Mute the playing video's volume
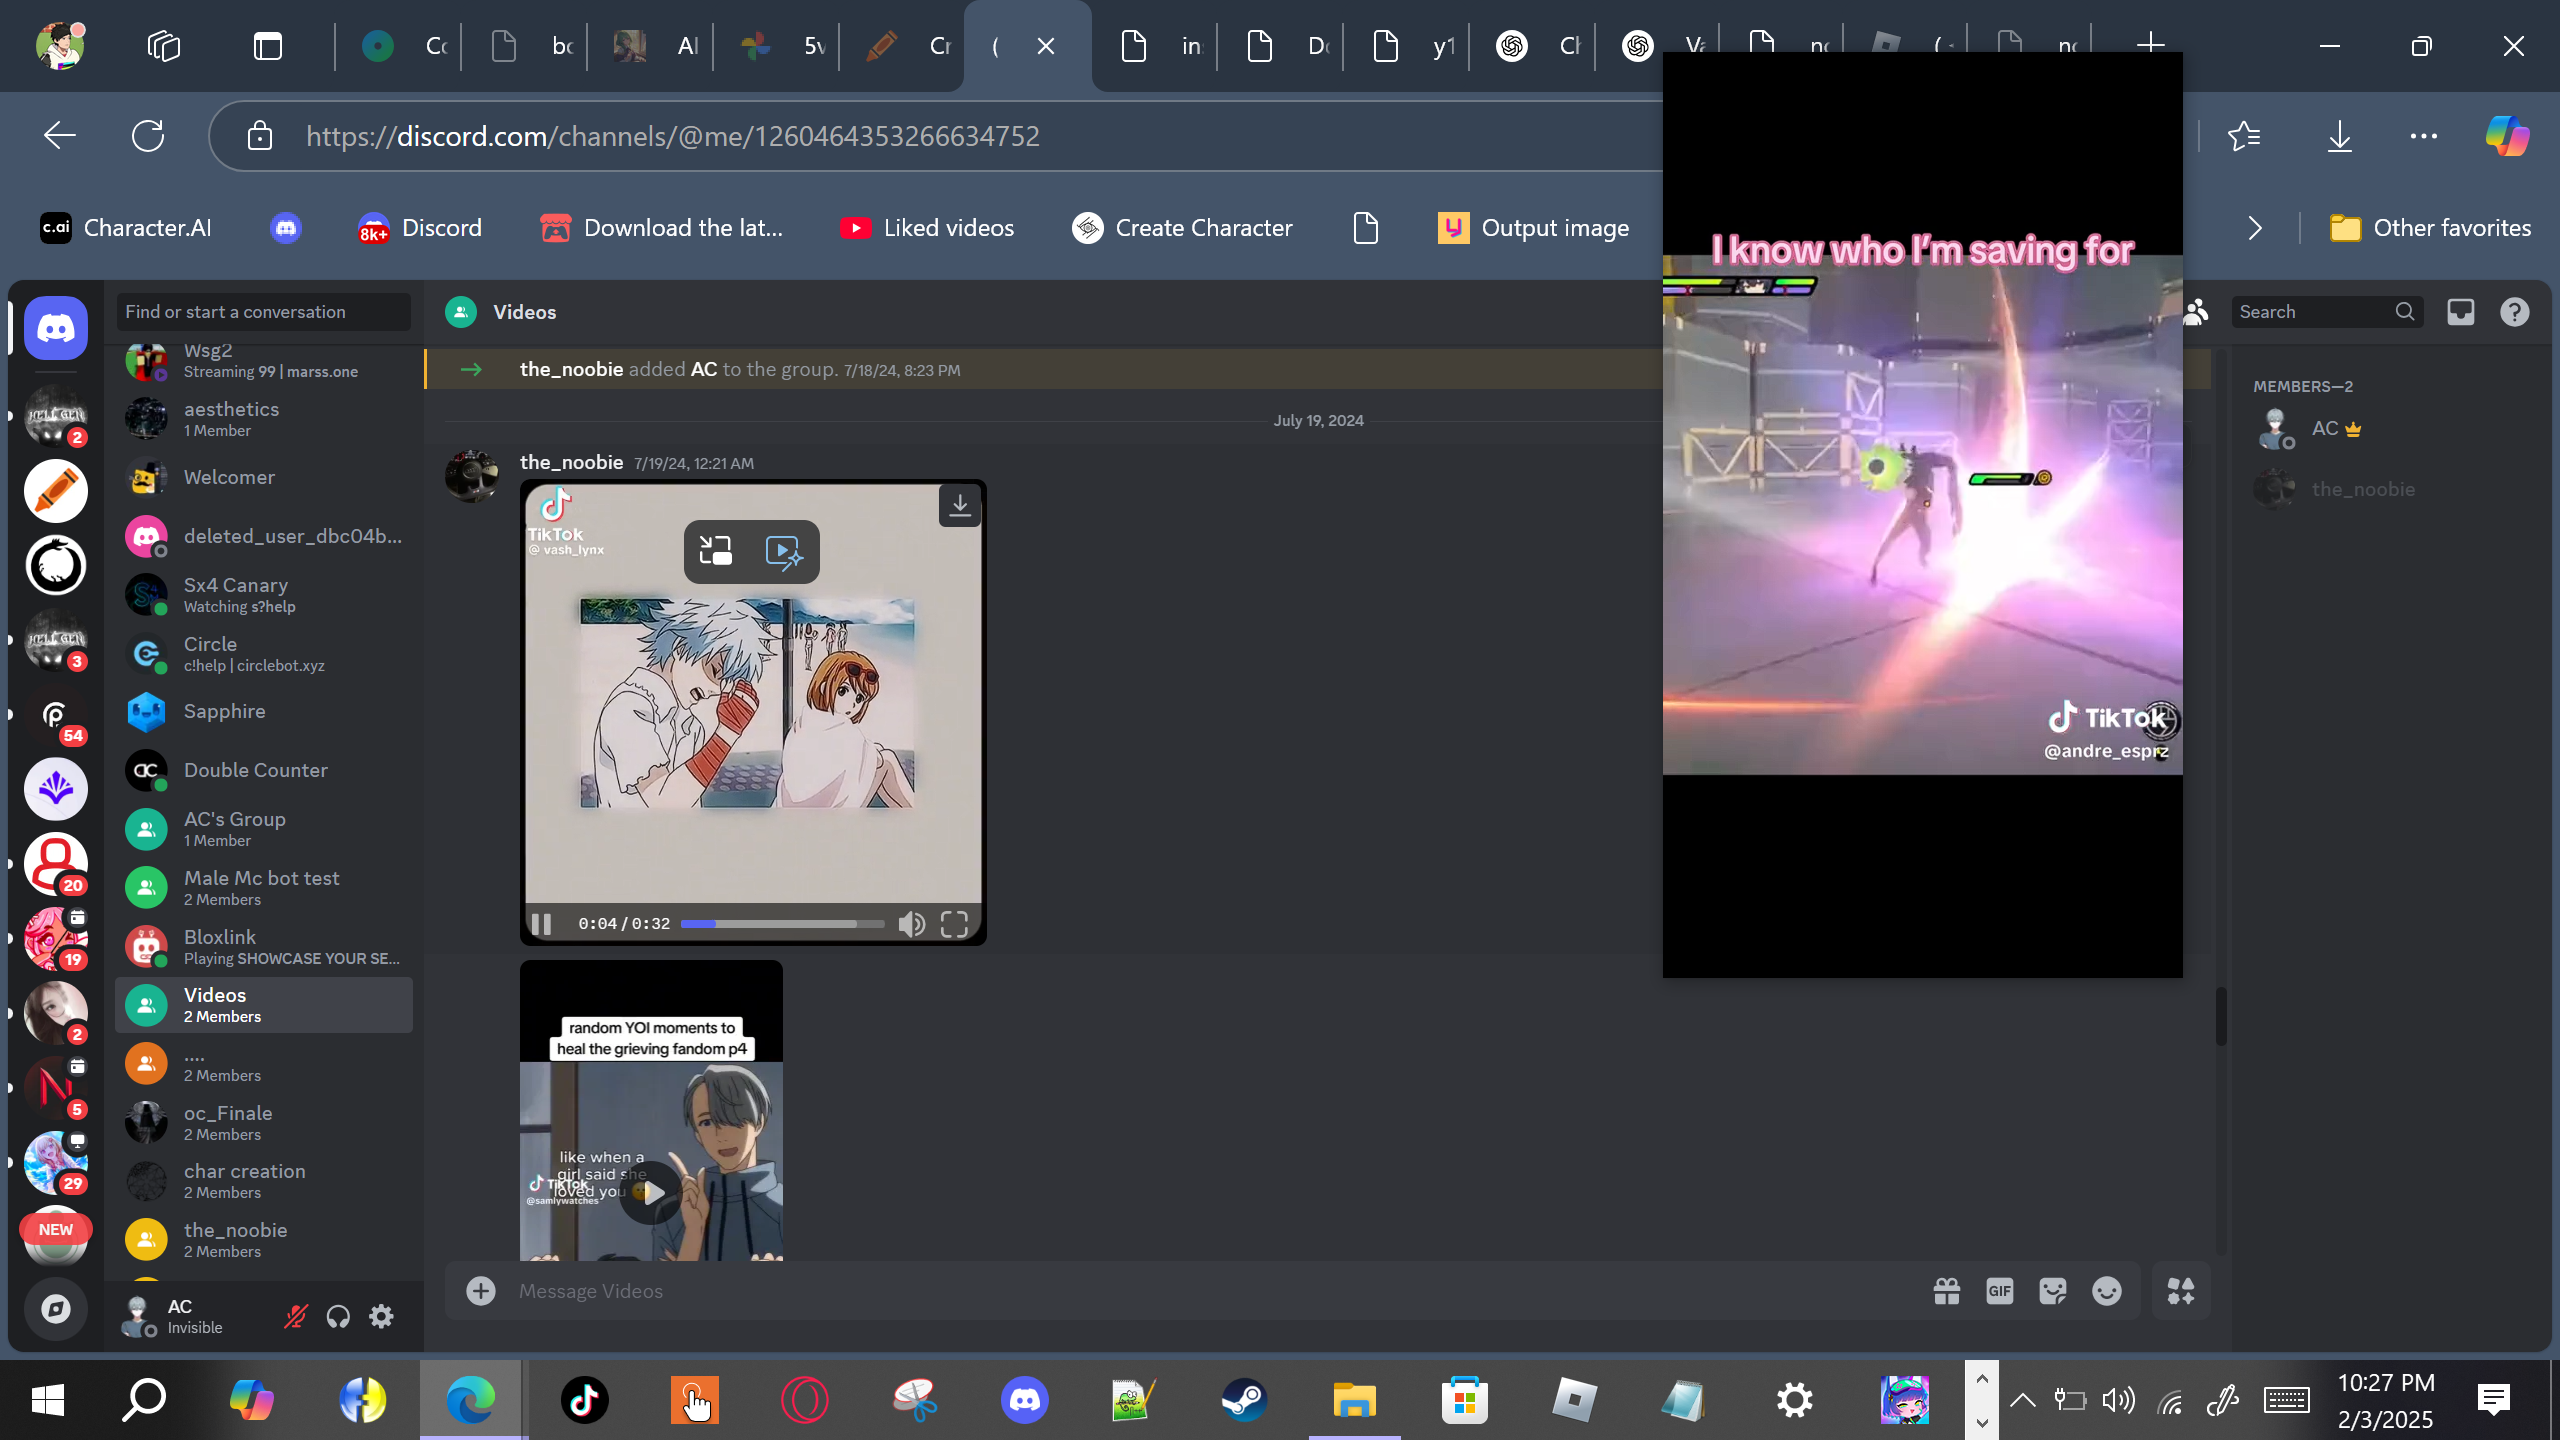The width and height of the screenshot is (2560, 1440). (911, 924)
